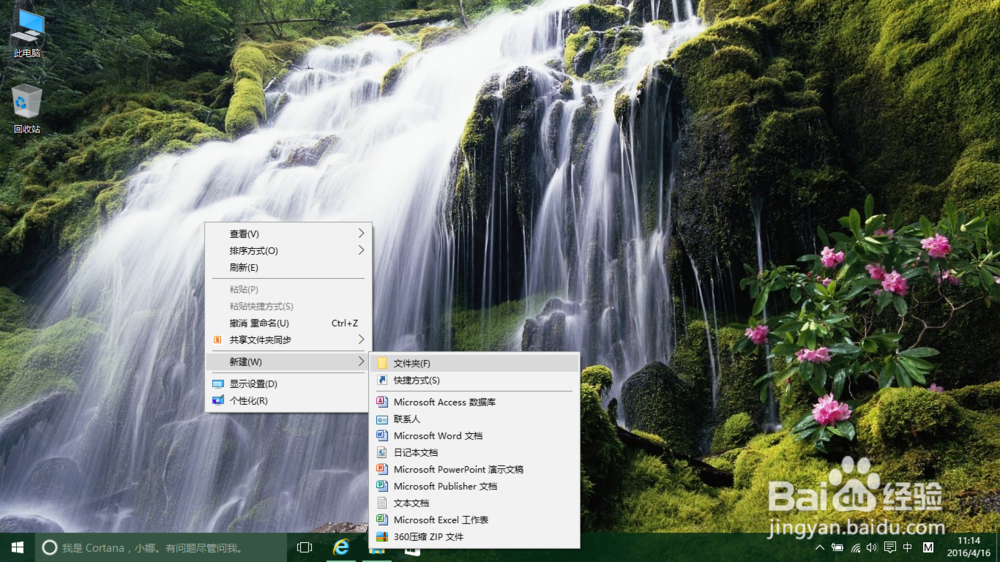The image size is (1000, 562).
Task: Show hidden system tray icons
Action: coord(820,547)
